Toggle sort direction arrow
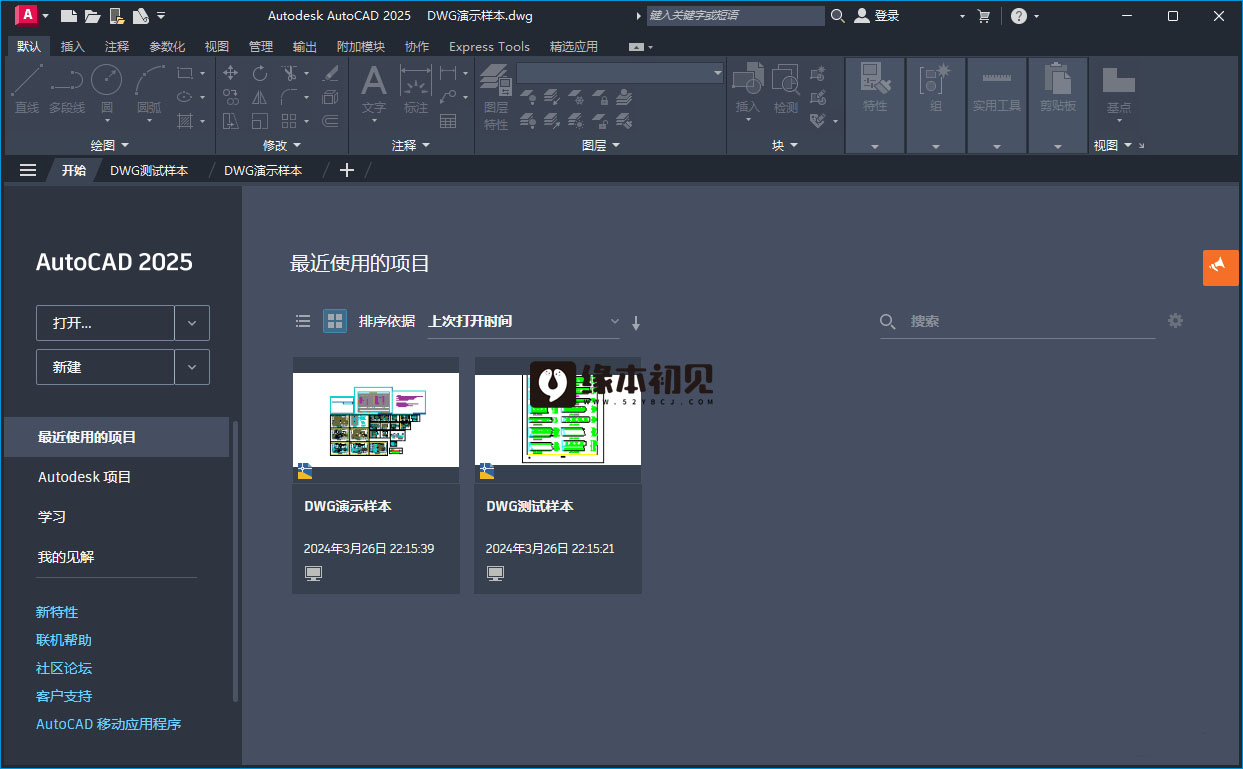 coord(636,322)
